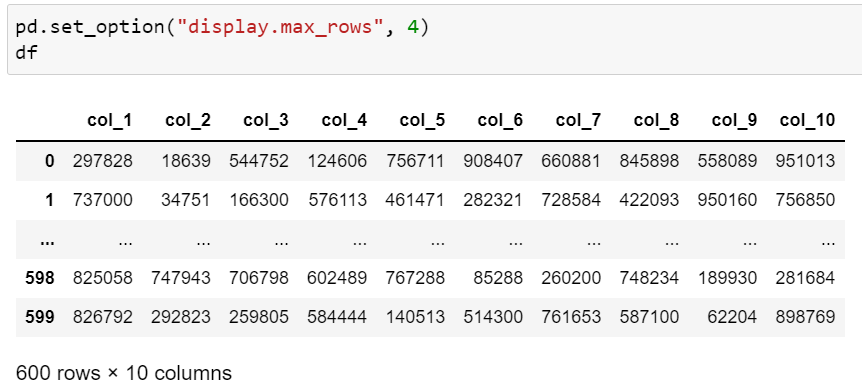
Task: Select the col_8 column header
Action: [x=656, y=120]
